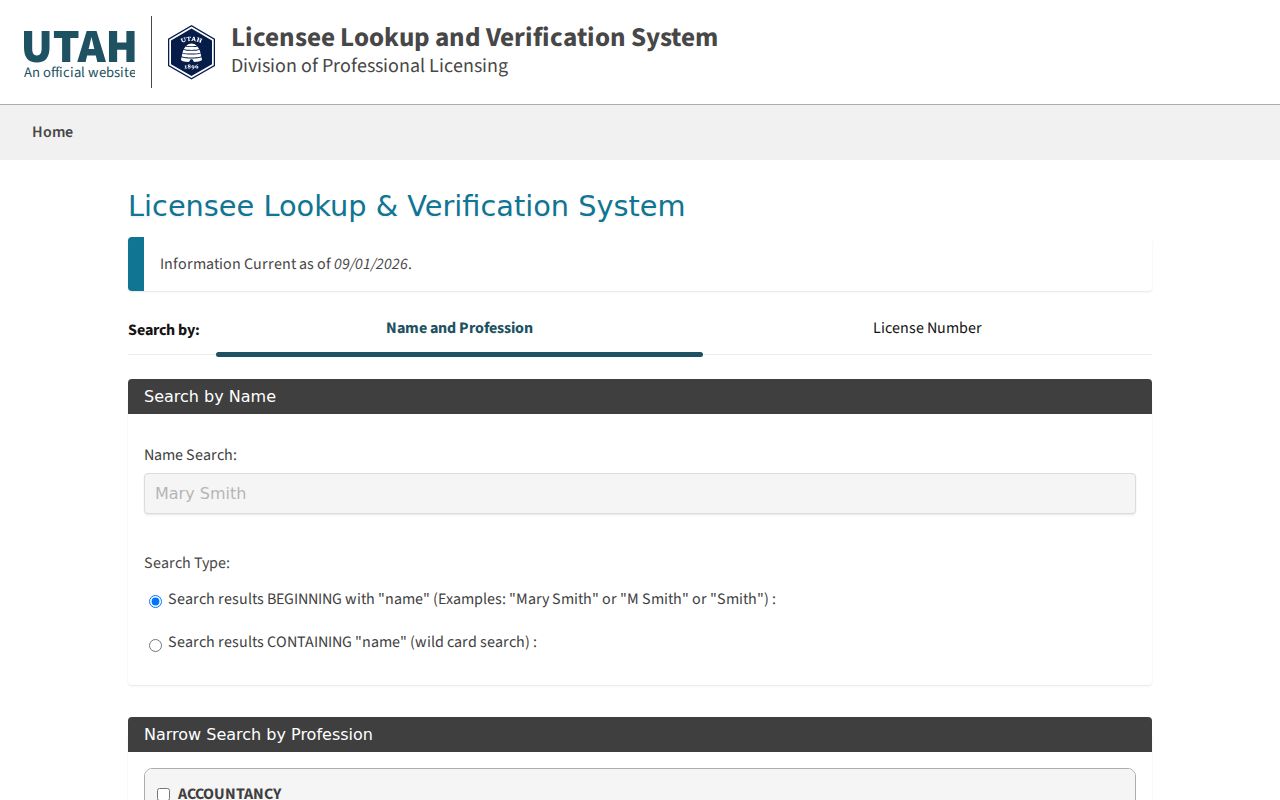Click the Information Current as of 09/01/2026 text

[x=286, y=264]
